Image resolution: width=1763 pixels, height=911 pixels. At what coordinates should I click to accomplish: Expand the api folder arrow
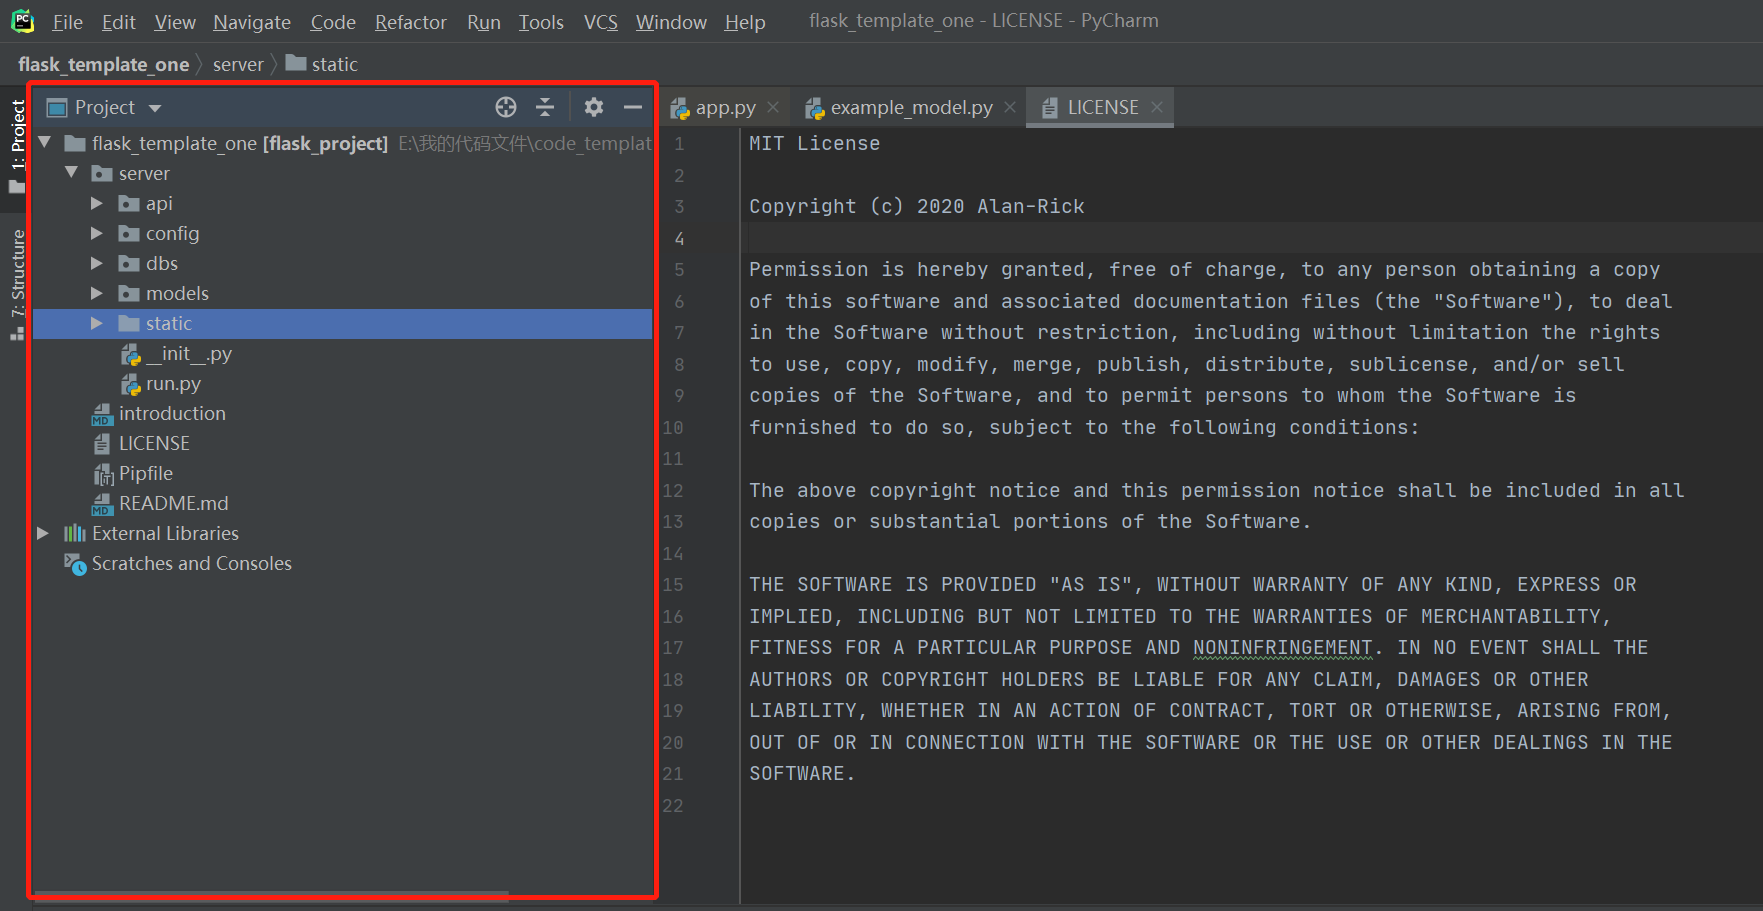point(97,204)
